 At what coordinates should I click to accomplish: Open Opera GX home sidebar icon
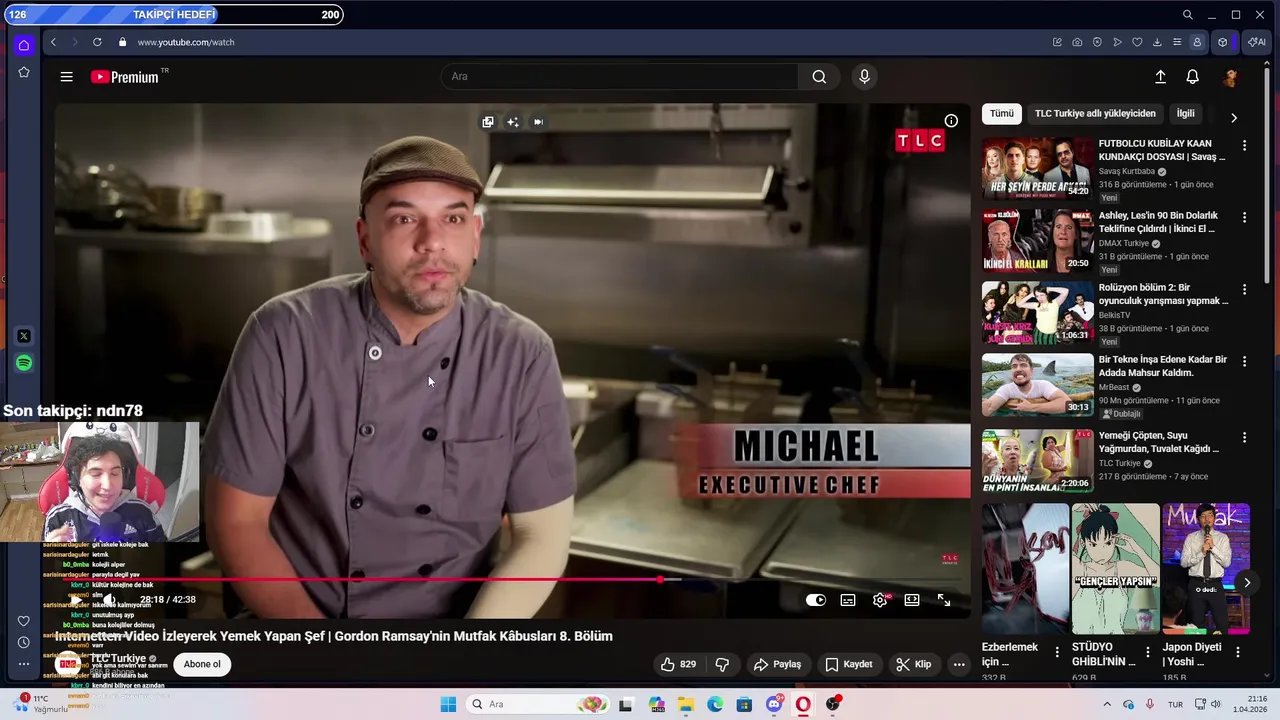coord(24,45)
